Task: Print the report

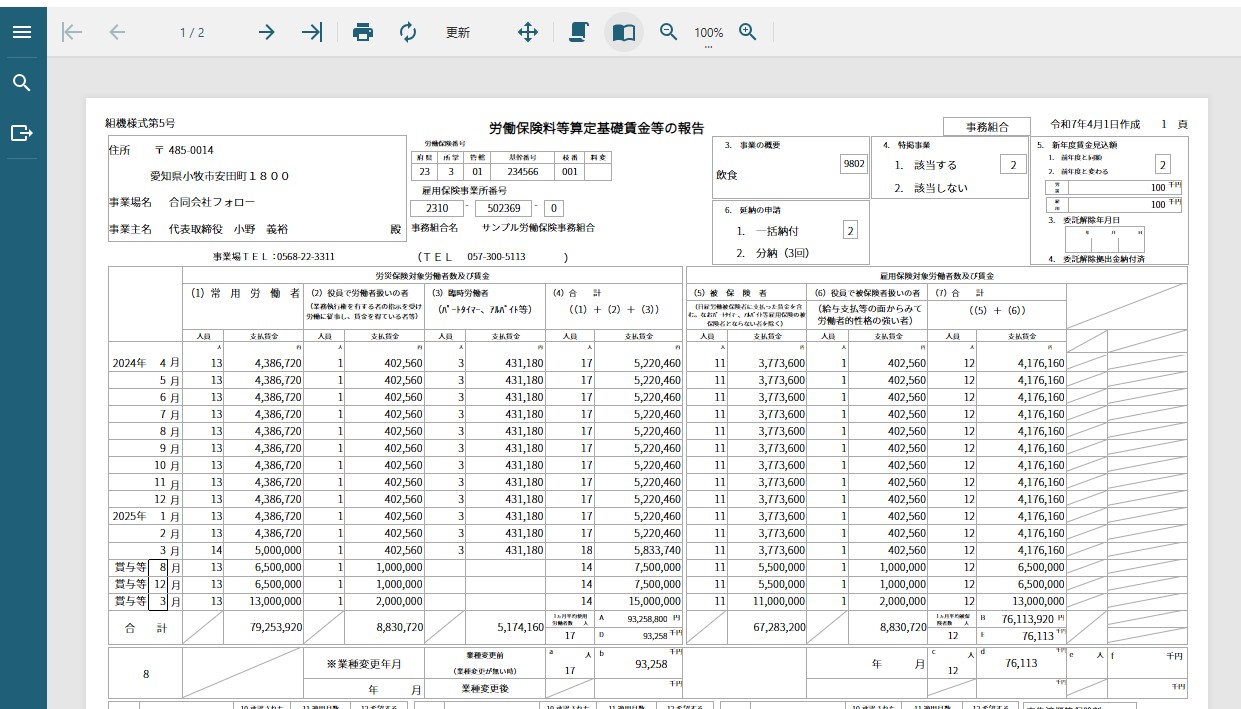Action: point(363,32)
